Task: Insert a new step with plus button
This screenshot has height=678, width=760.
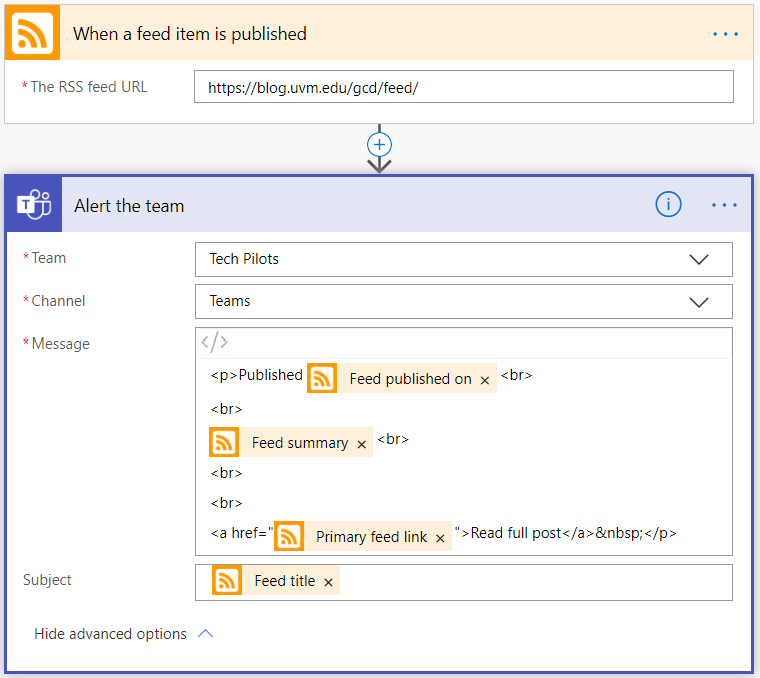Action: click(x=379, y=143)
